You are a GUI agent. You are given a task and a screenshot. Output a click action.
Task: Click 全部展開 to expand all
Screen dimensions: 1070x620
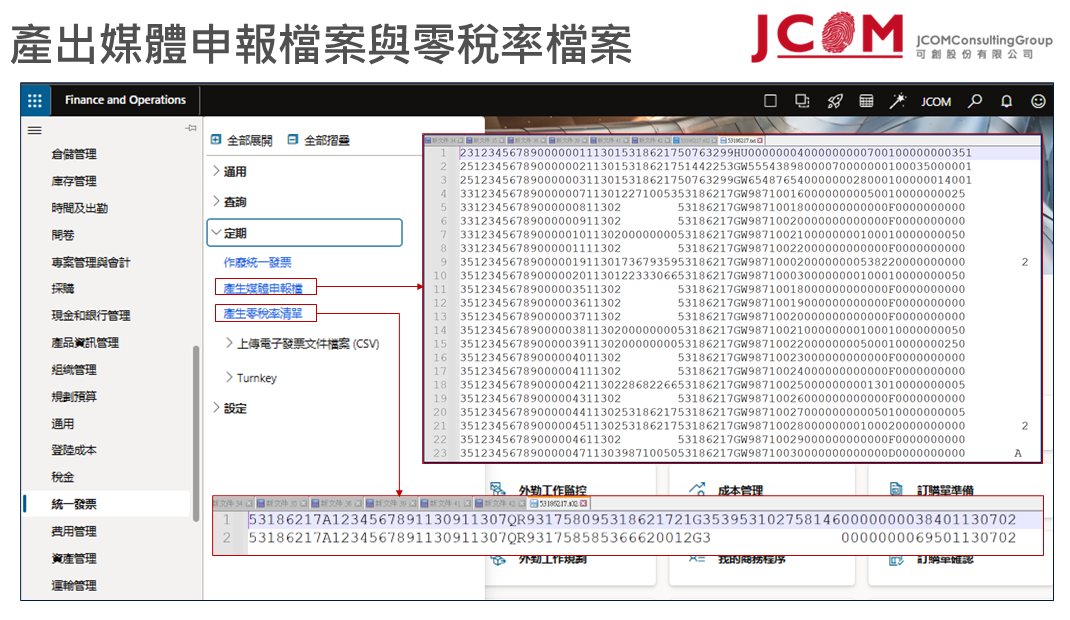tap(241, 140)
